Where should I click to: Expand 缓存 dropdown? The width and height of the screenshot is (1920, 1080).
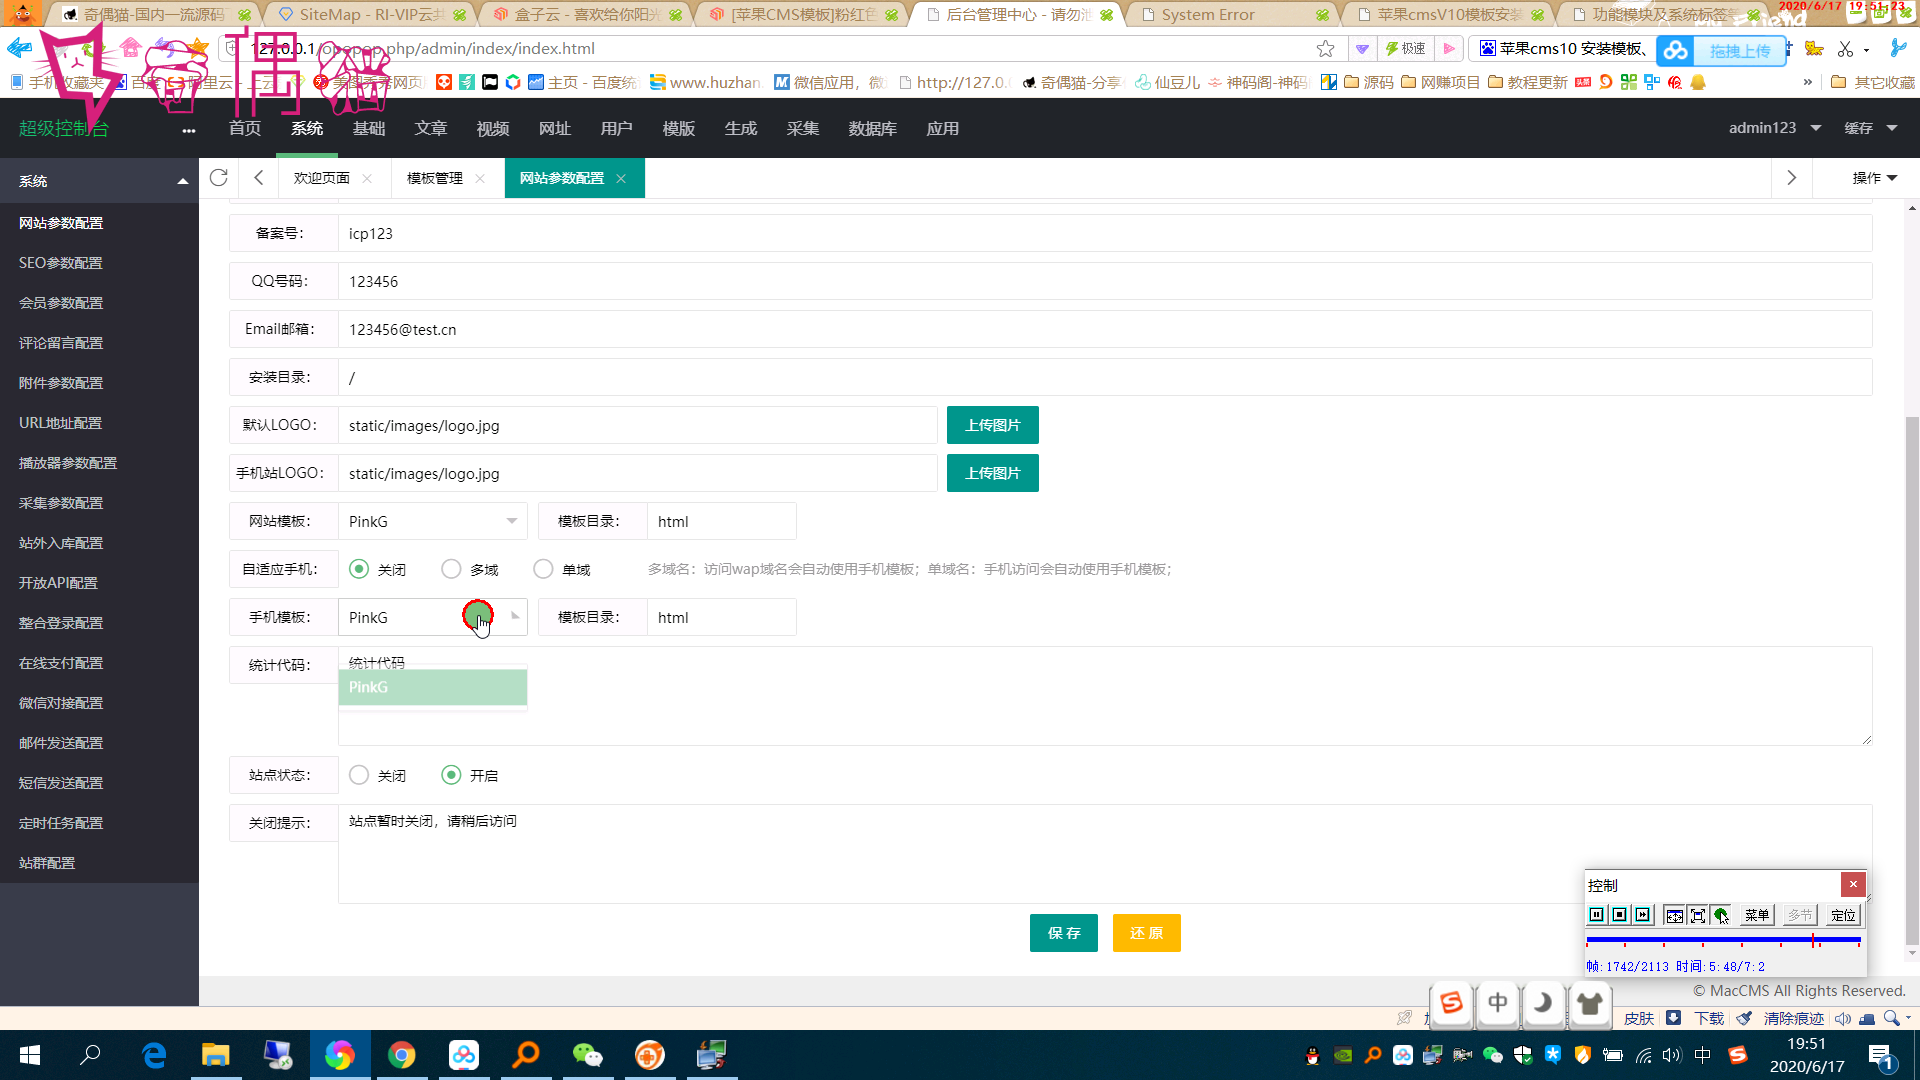(1871, 128)
